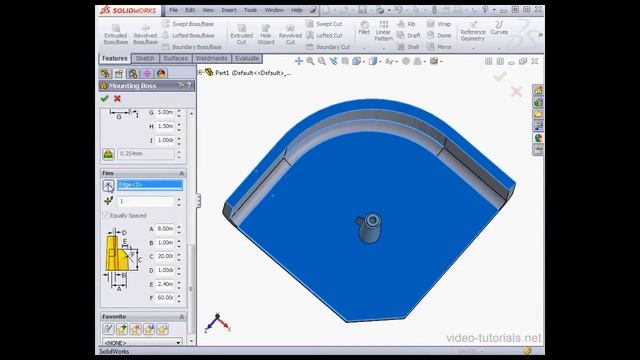The height and width of the screenshot is (360, 640).
Task: Select the Draft tool
Action: tap(409, 36)
